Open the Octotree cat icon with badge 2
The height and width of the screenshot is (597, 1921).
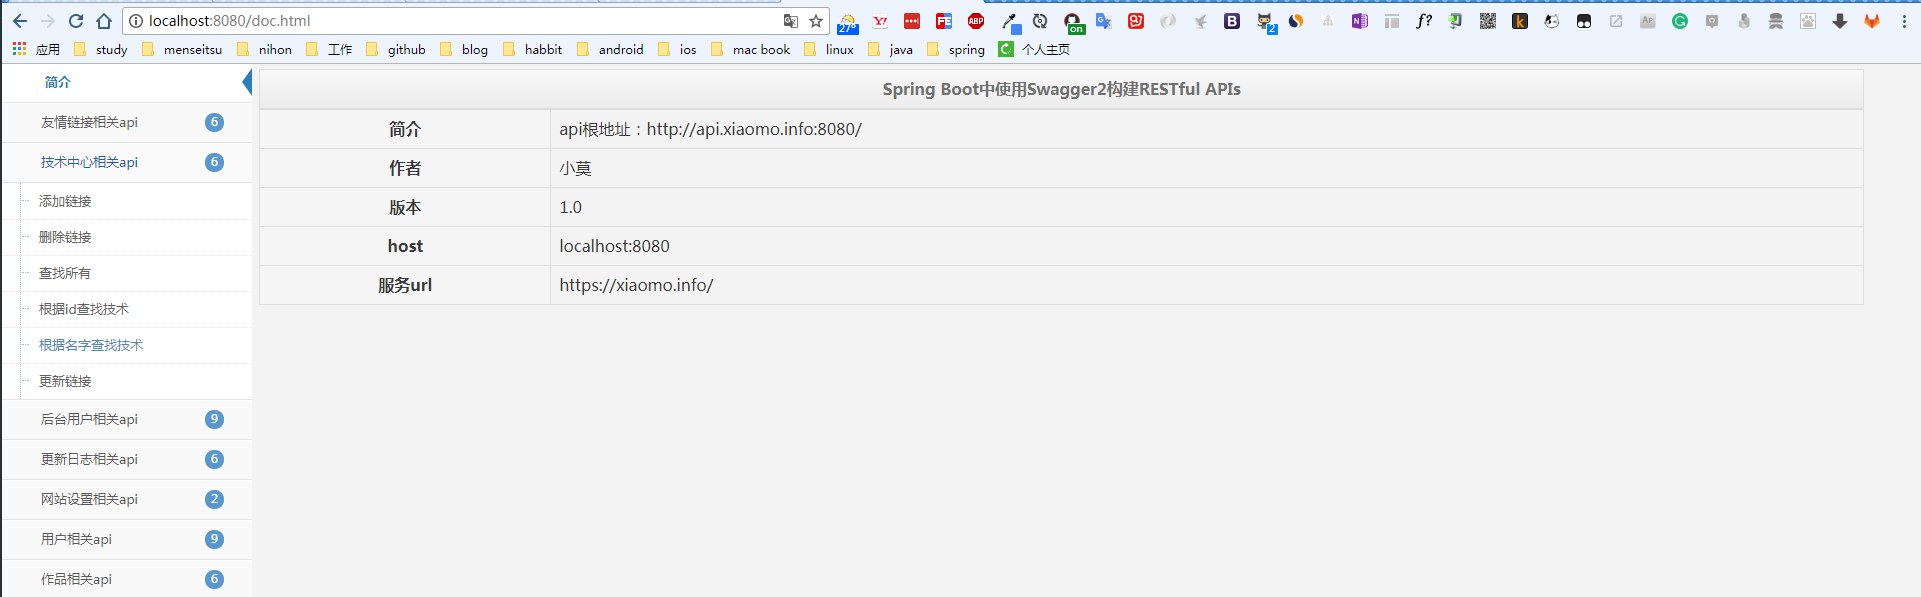click(x=1265, y=22)
